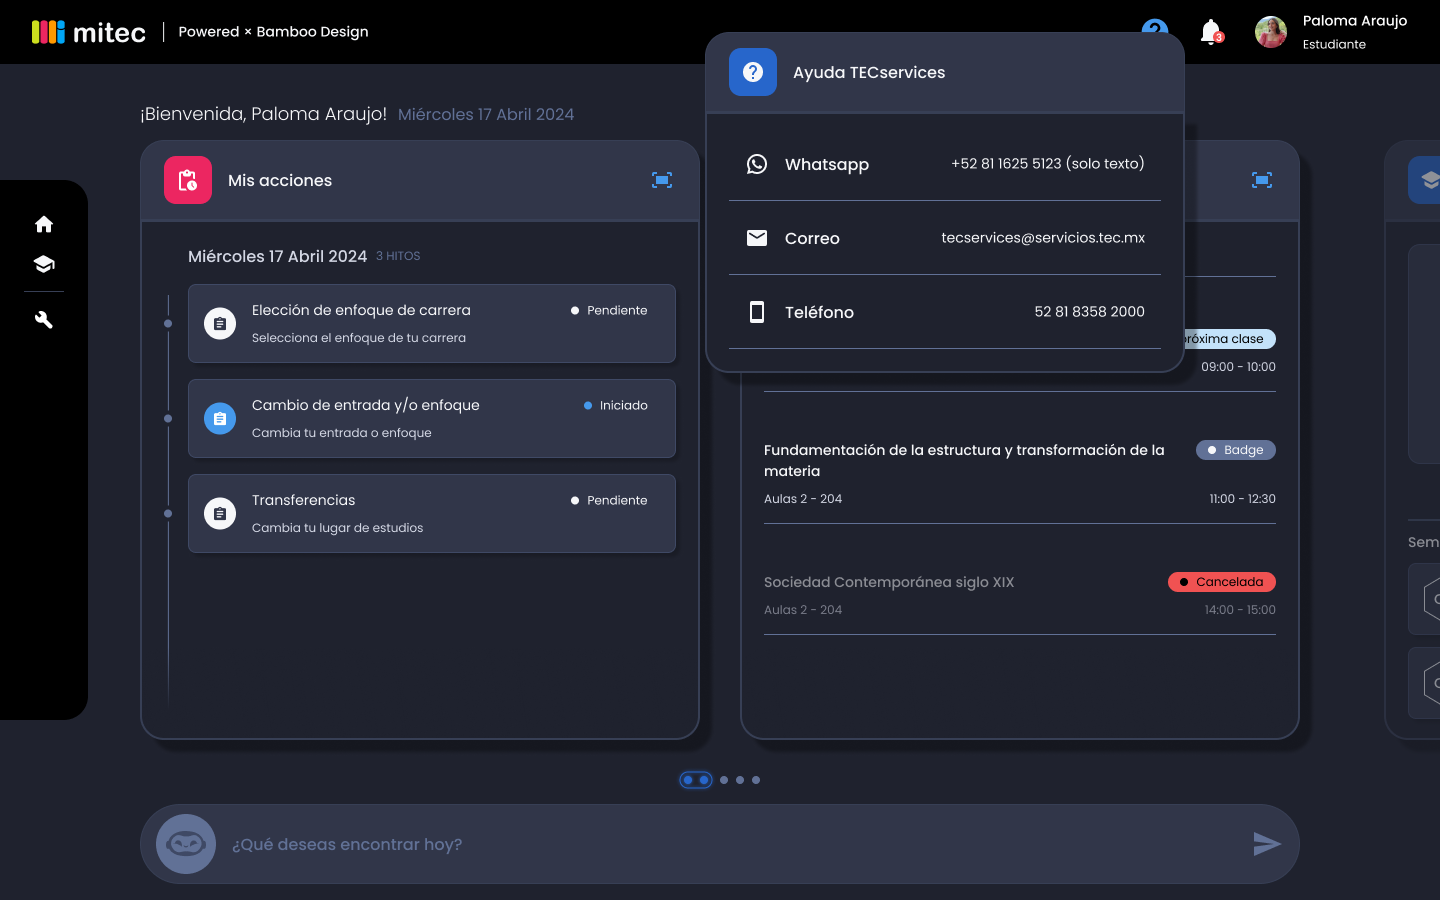
Task: Expand the Mis acciones card to fullscreen
Action: pos(662,180)
